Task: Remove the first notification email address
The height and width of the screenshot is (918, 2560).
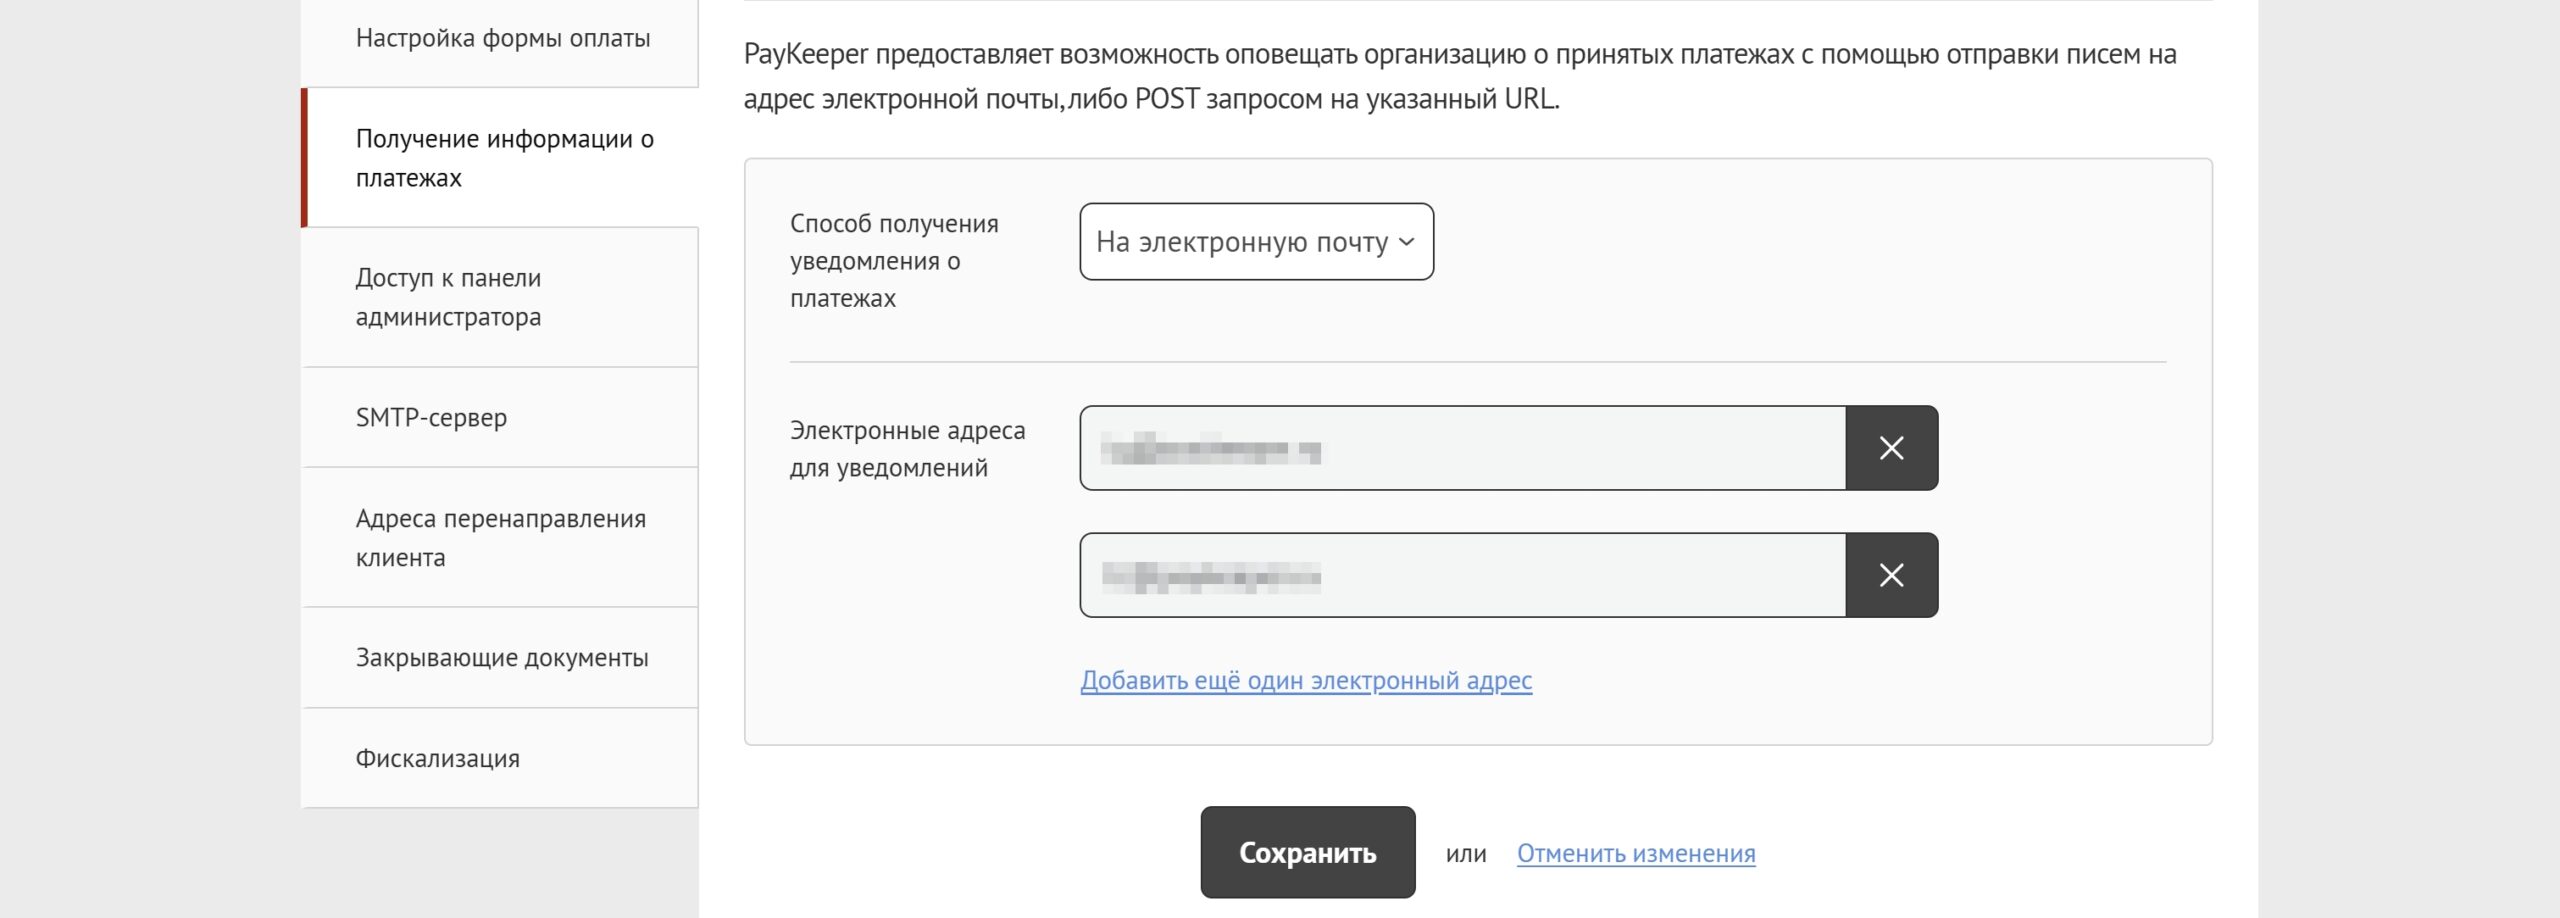Action: pos(1891,448)
